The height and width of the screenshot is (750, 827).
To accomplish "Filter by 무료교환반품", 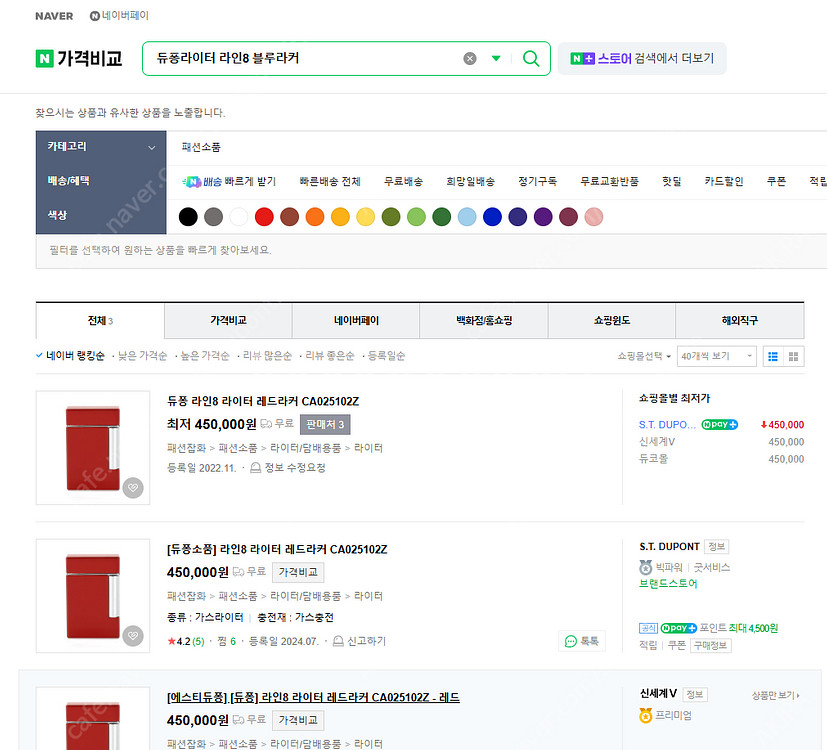I will point(609,181).
